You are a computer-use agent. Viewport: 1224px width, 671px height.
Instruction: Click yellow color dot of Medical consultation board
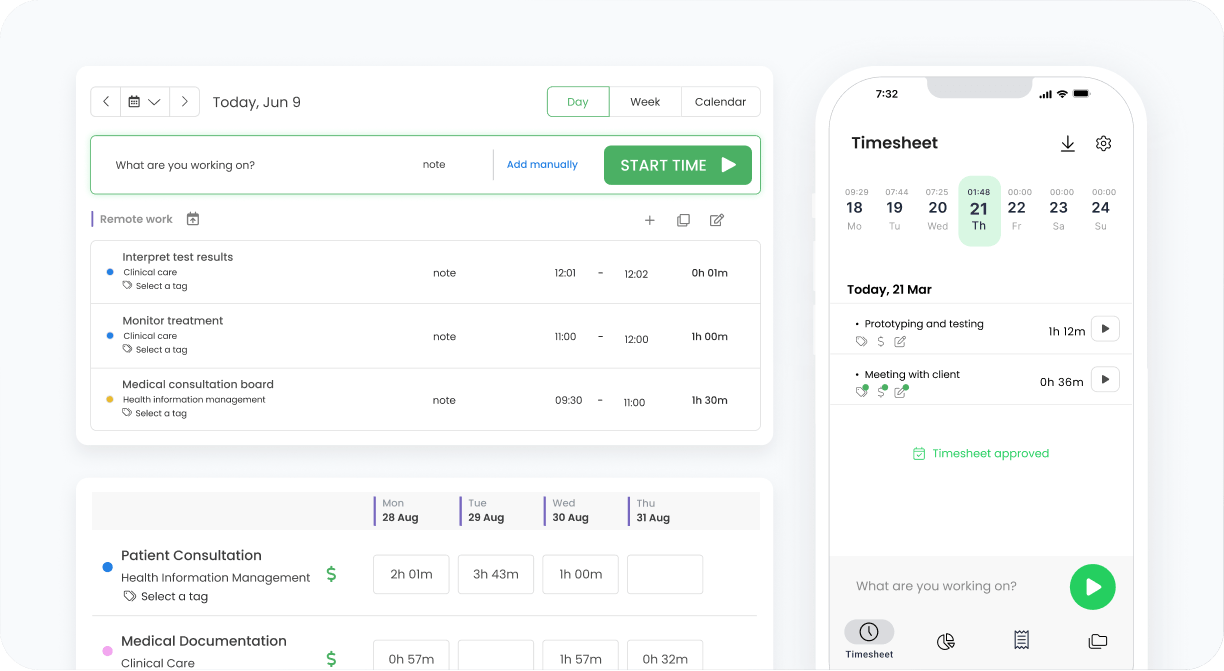click(x=110, y=399)
